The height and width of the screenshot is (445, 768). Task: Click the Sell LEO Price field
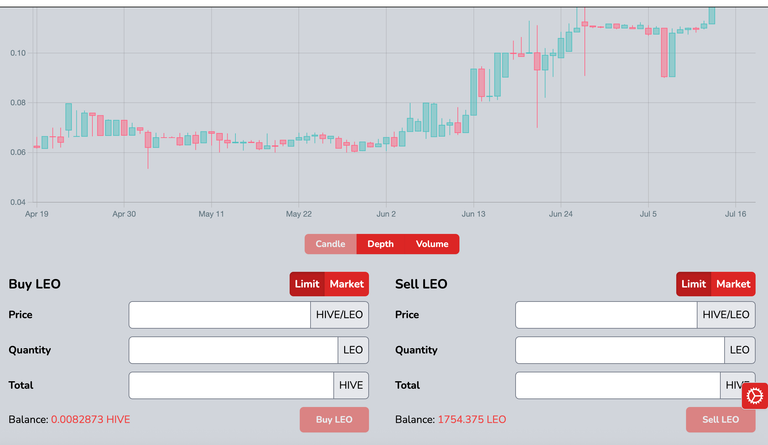(606, 315)
